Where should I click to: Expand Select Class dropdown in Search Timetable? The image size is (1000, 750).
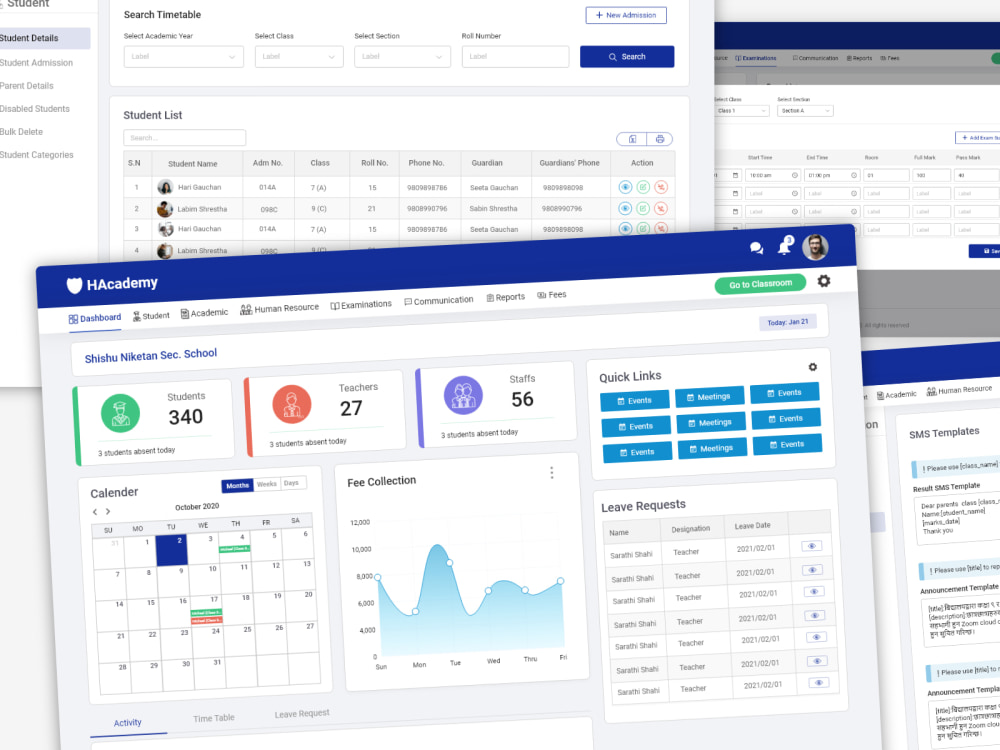tap(299, 57)
